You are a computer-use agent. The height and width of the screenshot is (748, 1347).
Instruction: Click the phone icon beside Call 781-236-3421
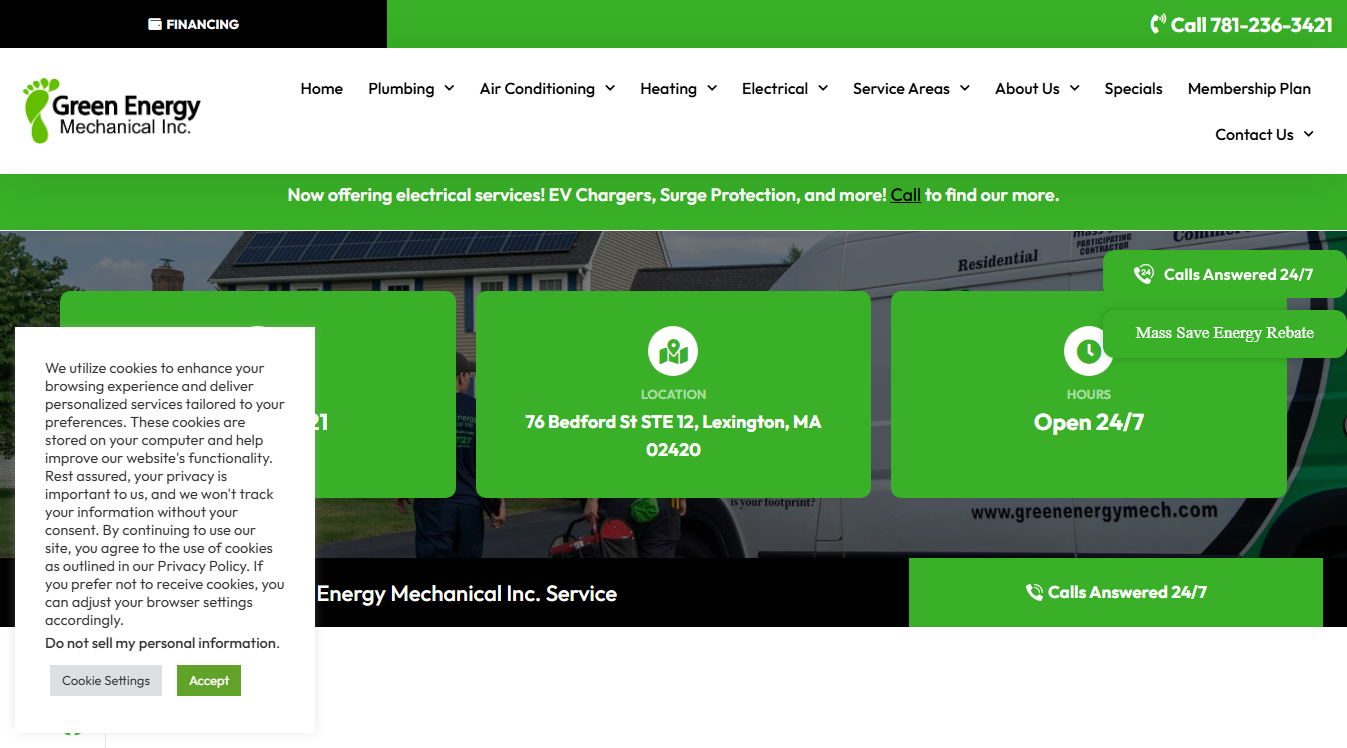click(1158, 24)
